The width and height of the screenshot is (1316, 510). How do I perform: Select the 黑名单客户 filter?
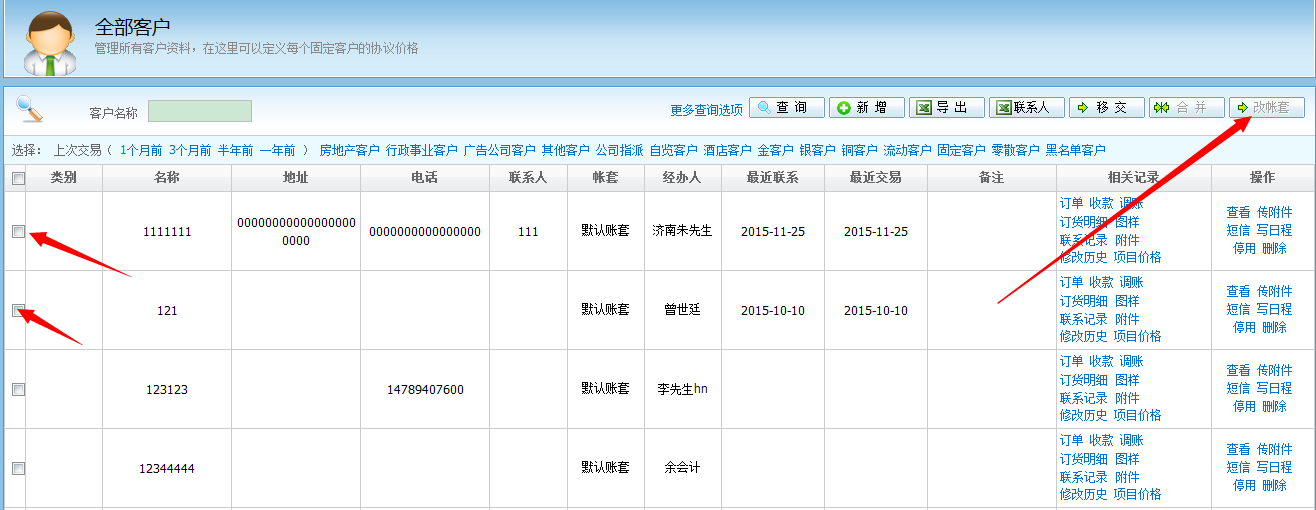pos(1075,150)
